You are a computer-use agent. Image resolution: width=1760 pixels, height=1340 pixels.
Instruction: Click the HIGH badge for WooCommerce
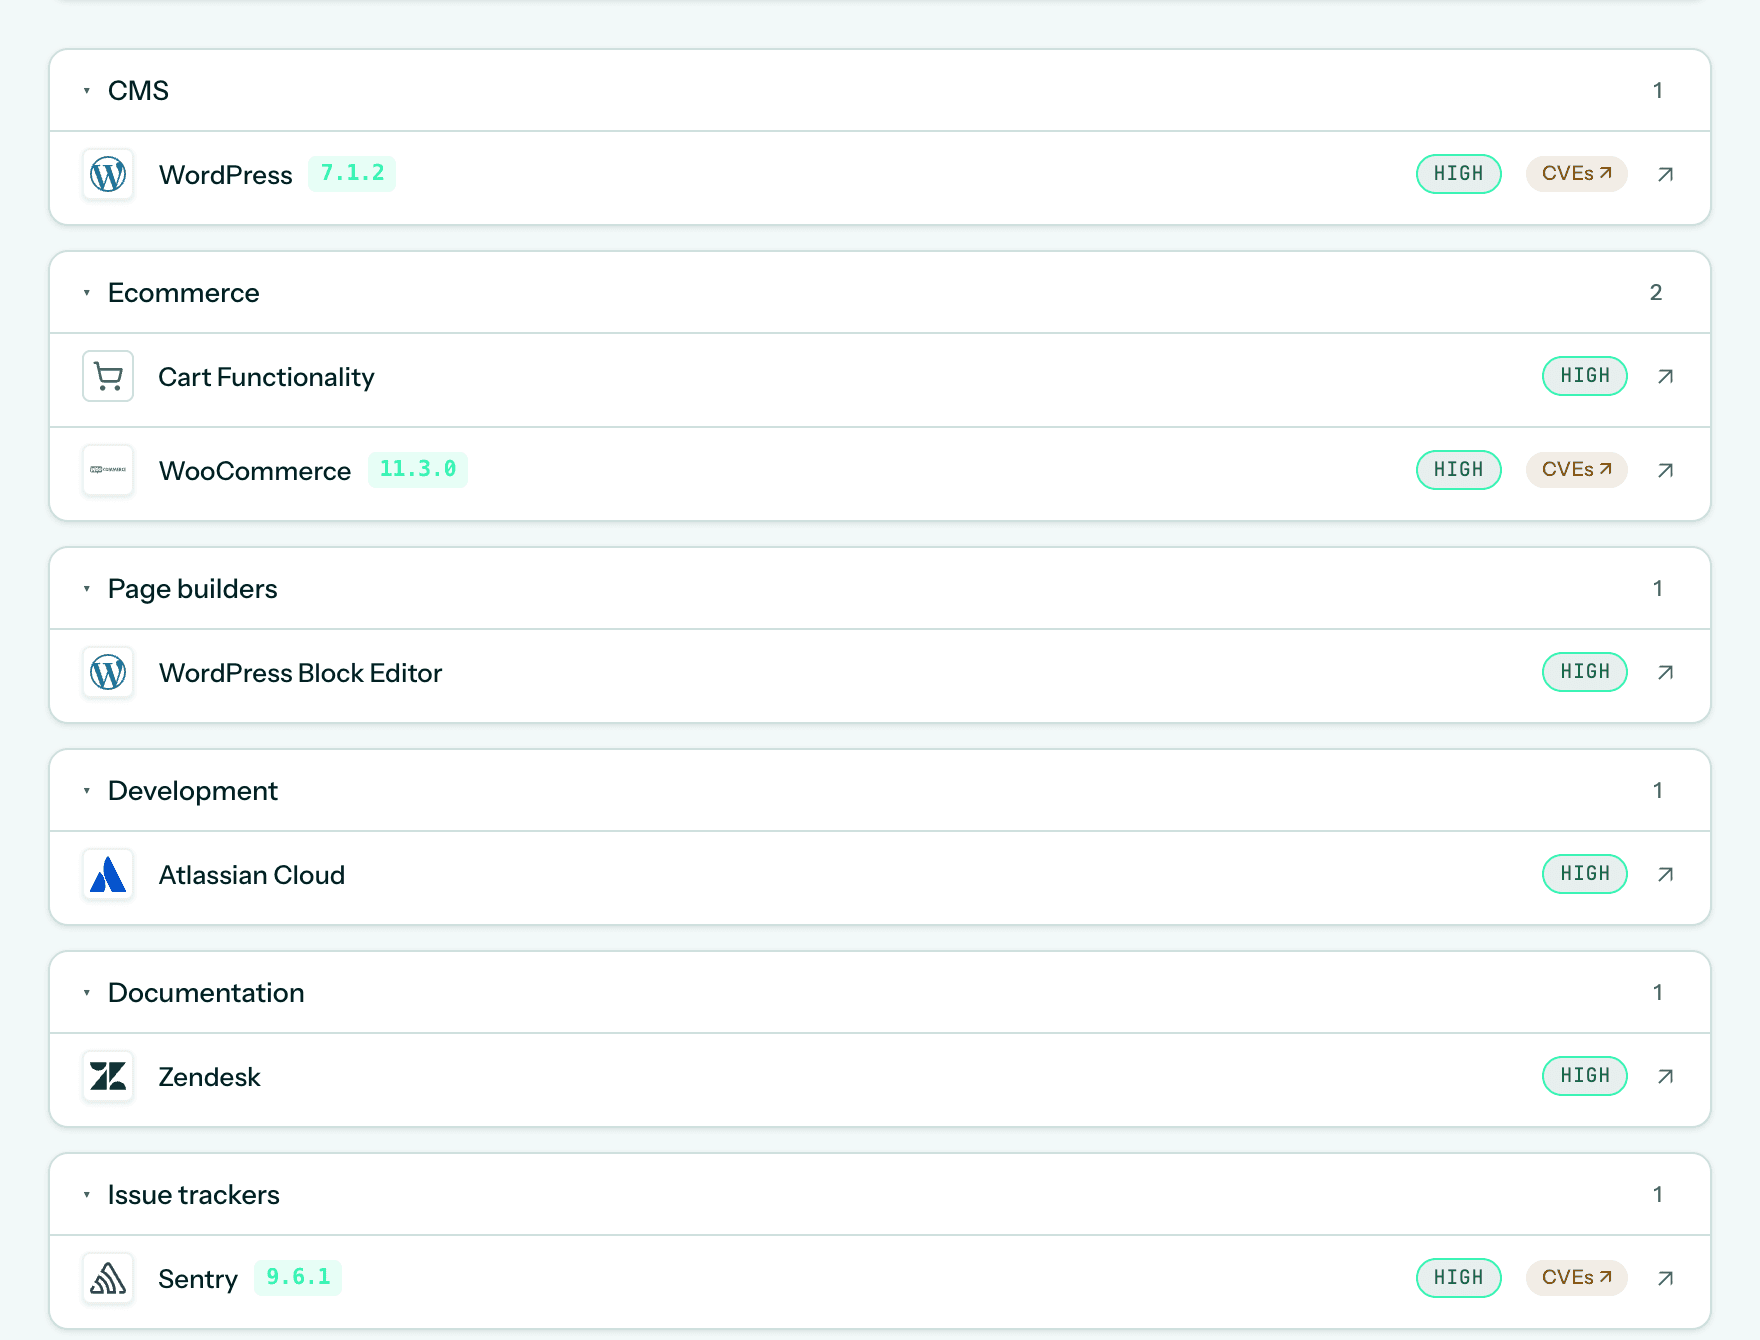(1458, 470)
